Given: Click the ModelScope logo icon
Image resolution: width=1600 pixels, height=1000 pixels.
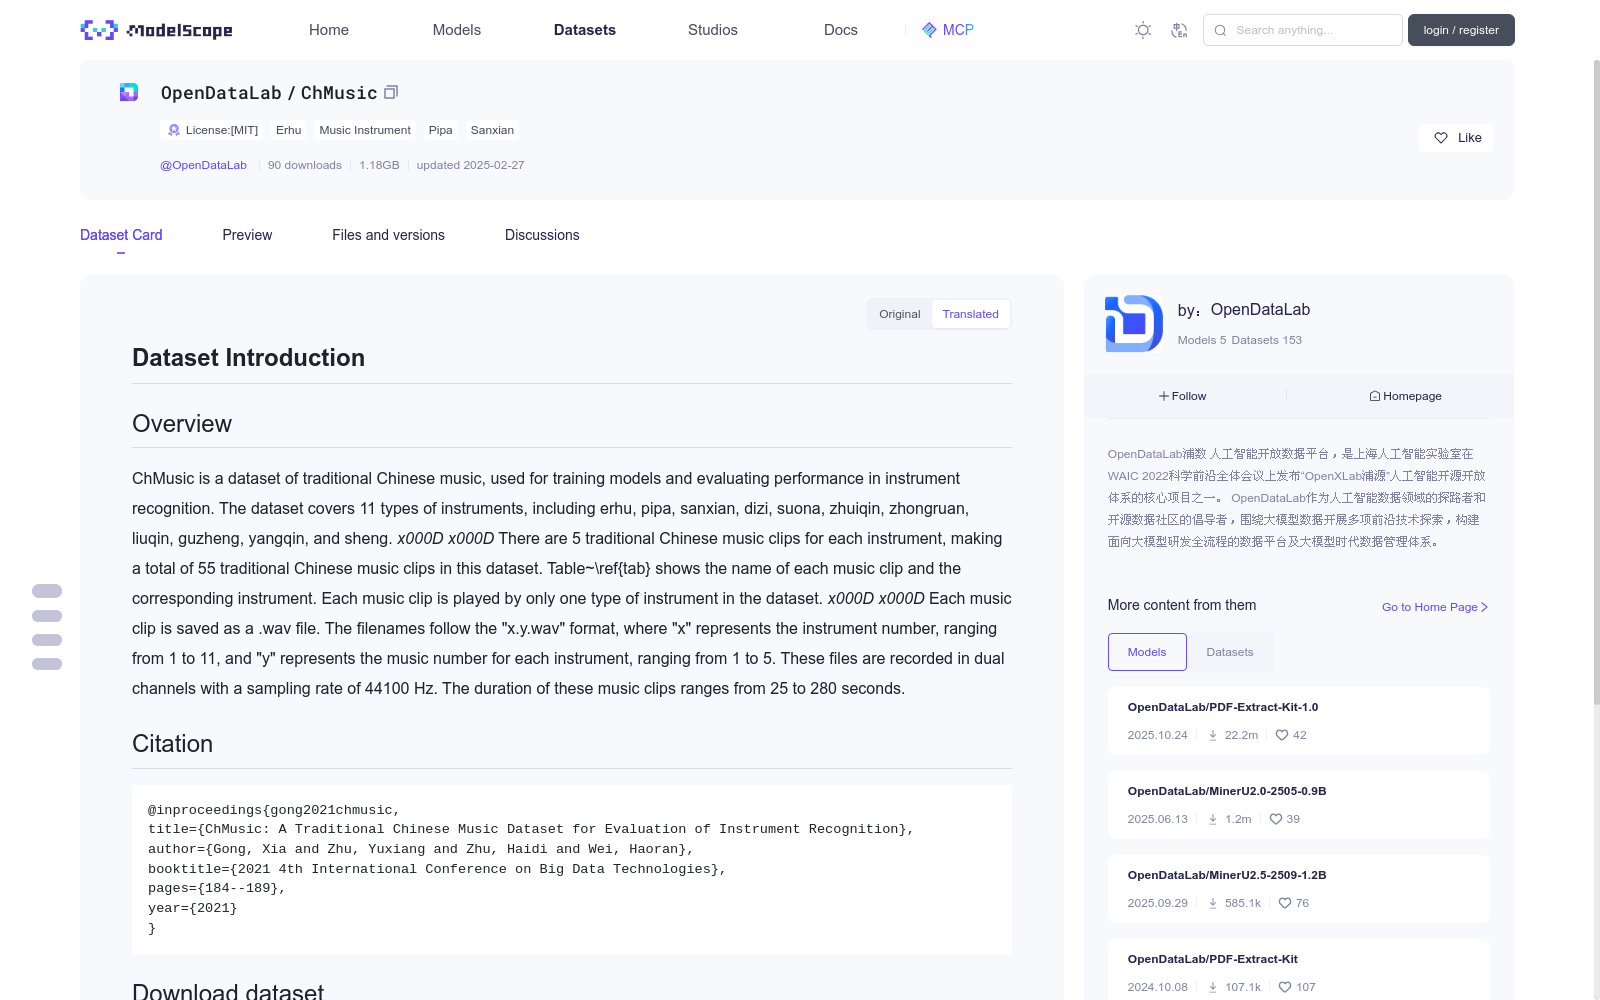Looking at the screenshot, I should coord(99,30).
